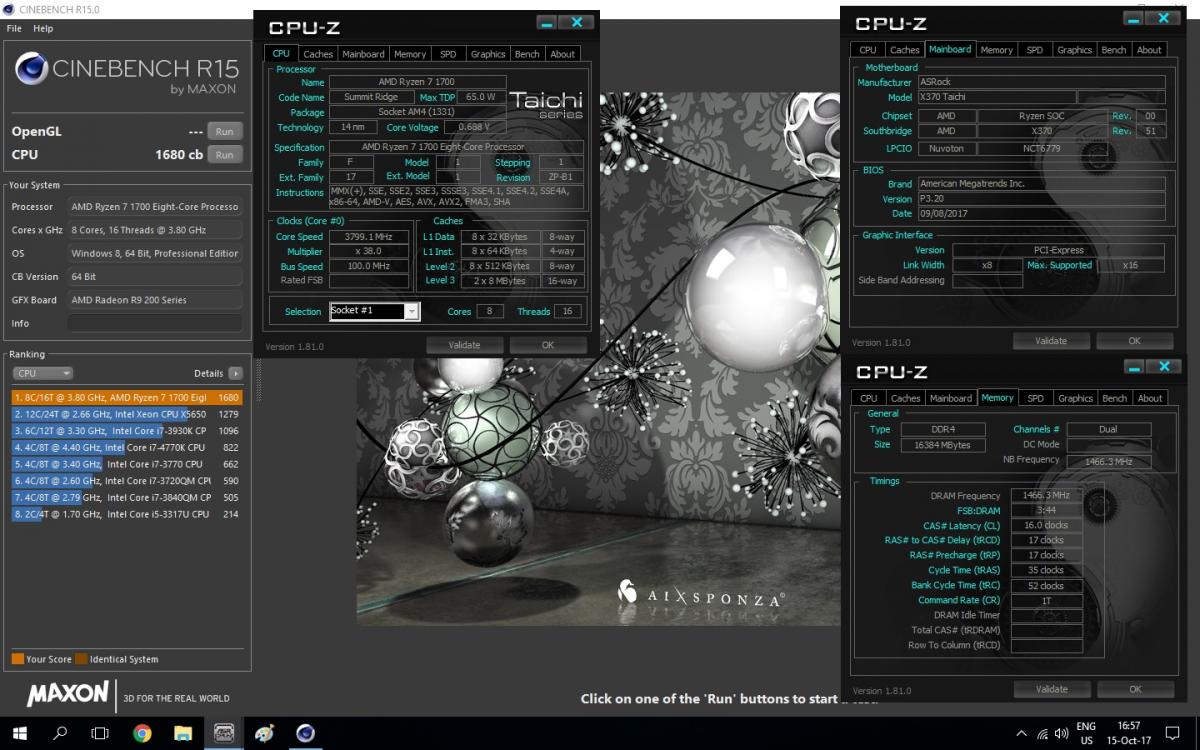Click Validate in the Memory CPU-Z window
Image resolution: width=1200 pixels, height=750 pixels.
[1051, 689]
